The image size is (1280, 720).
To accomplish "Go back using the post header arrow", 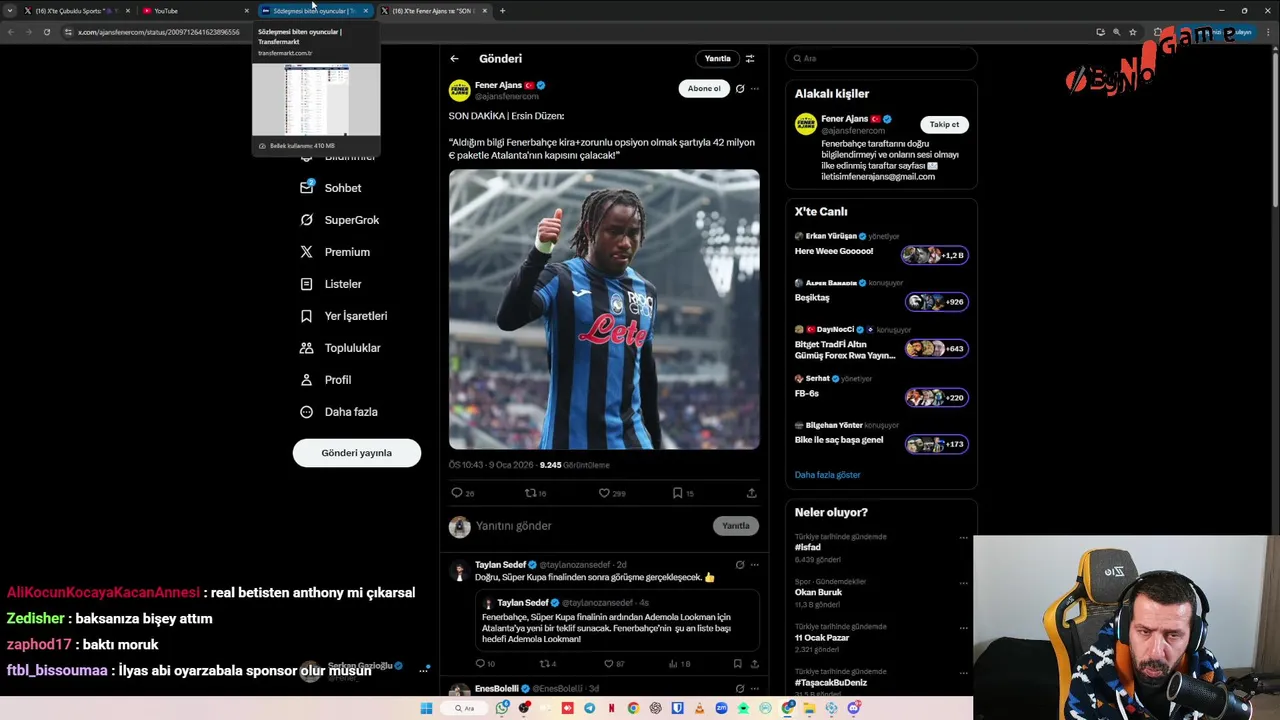I will pos(454,59).
